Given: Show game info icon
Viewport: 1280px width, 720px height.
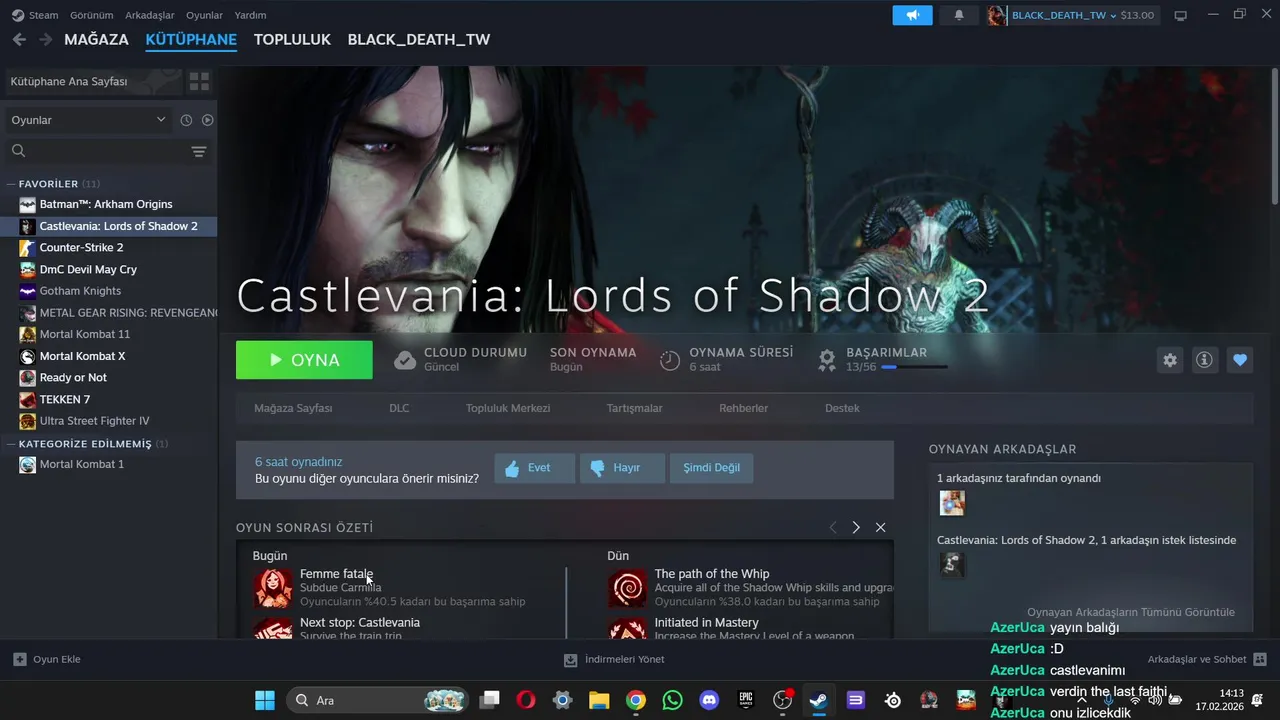Looking at the screenshot, I should (x=1205, y=360).
